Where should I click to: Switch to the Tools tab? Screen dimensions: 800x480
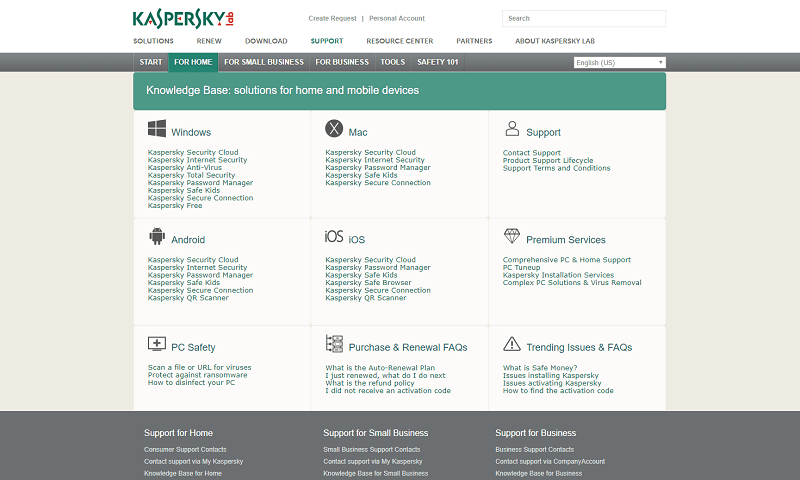[x=392, y=62]
